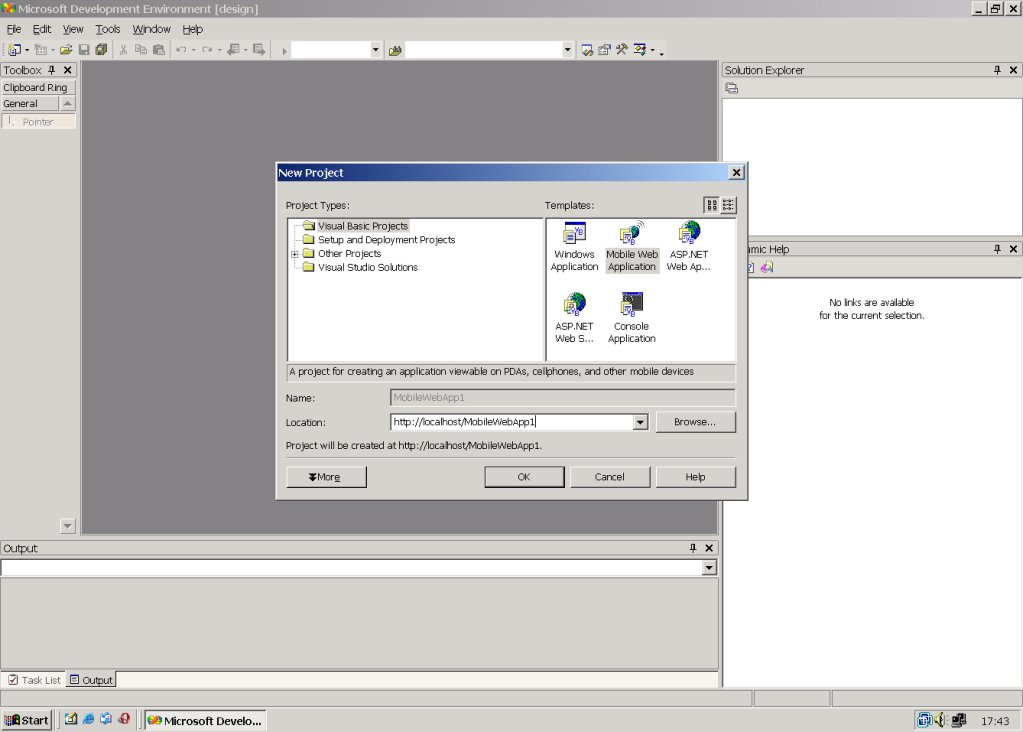Click the Find in Files toolbar icon
The height and width of the screenshot is (732, 1023).
click(x=395, y=50)
